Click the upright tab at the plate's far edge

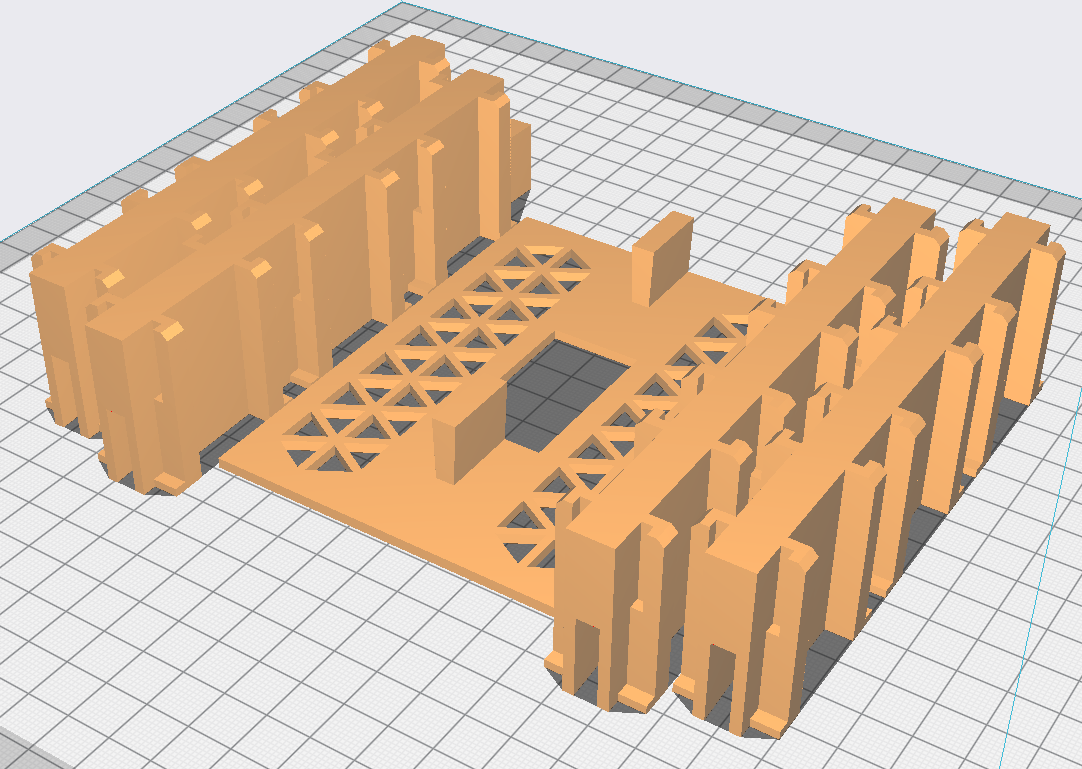(661, 260)
